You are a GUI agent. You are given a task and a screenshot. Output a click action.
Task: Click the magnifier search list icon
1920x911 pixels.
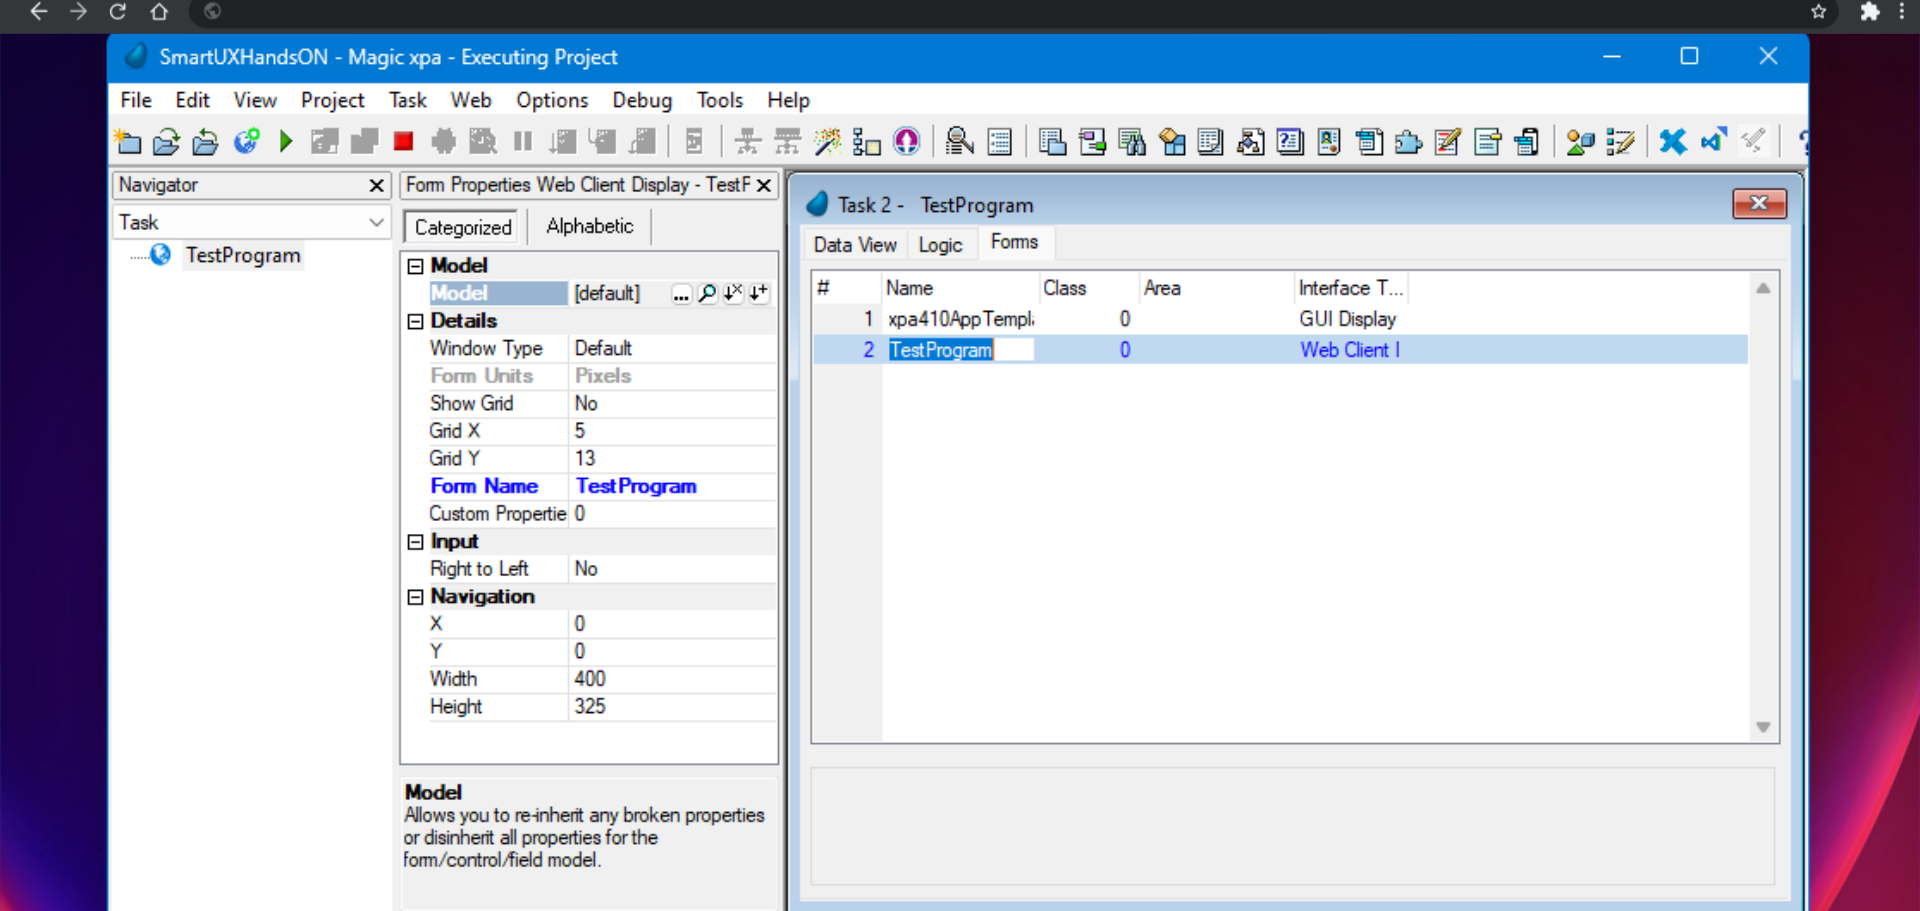(x=959, y=142)
